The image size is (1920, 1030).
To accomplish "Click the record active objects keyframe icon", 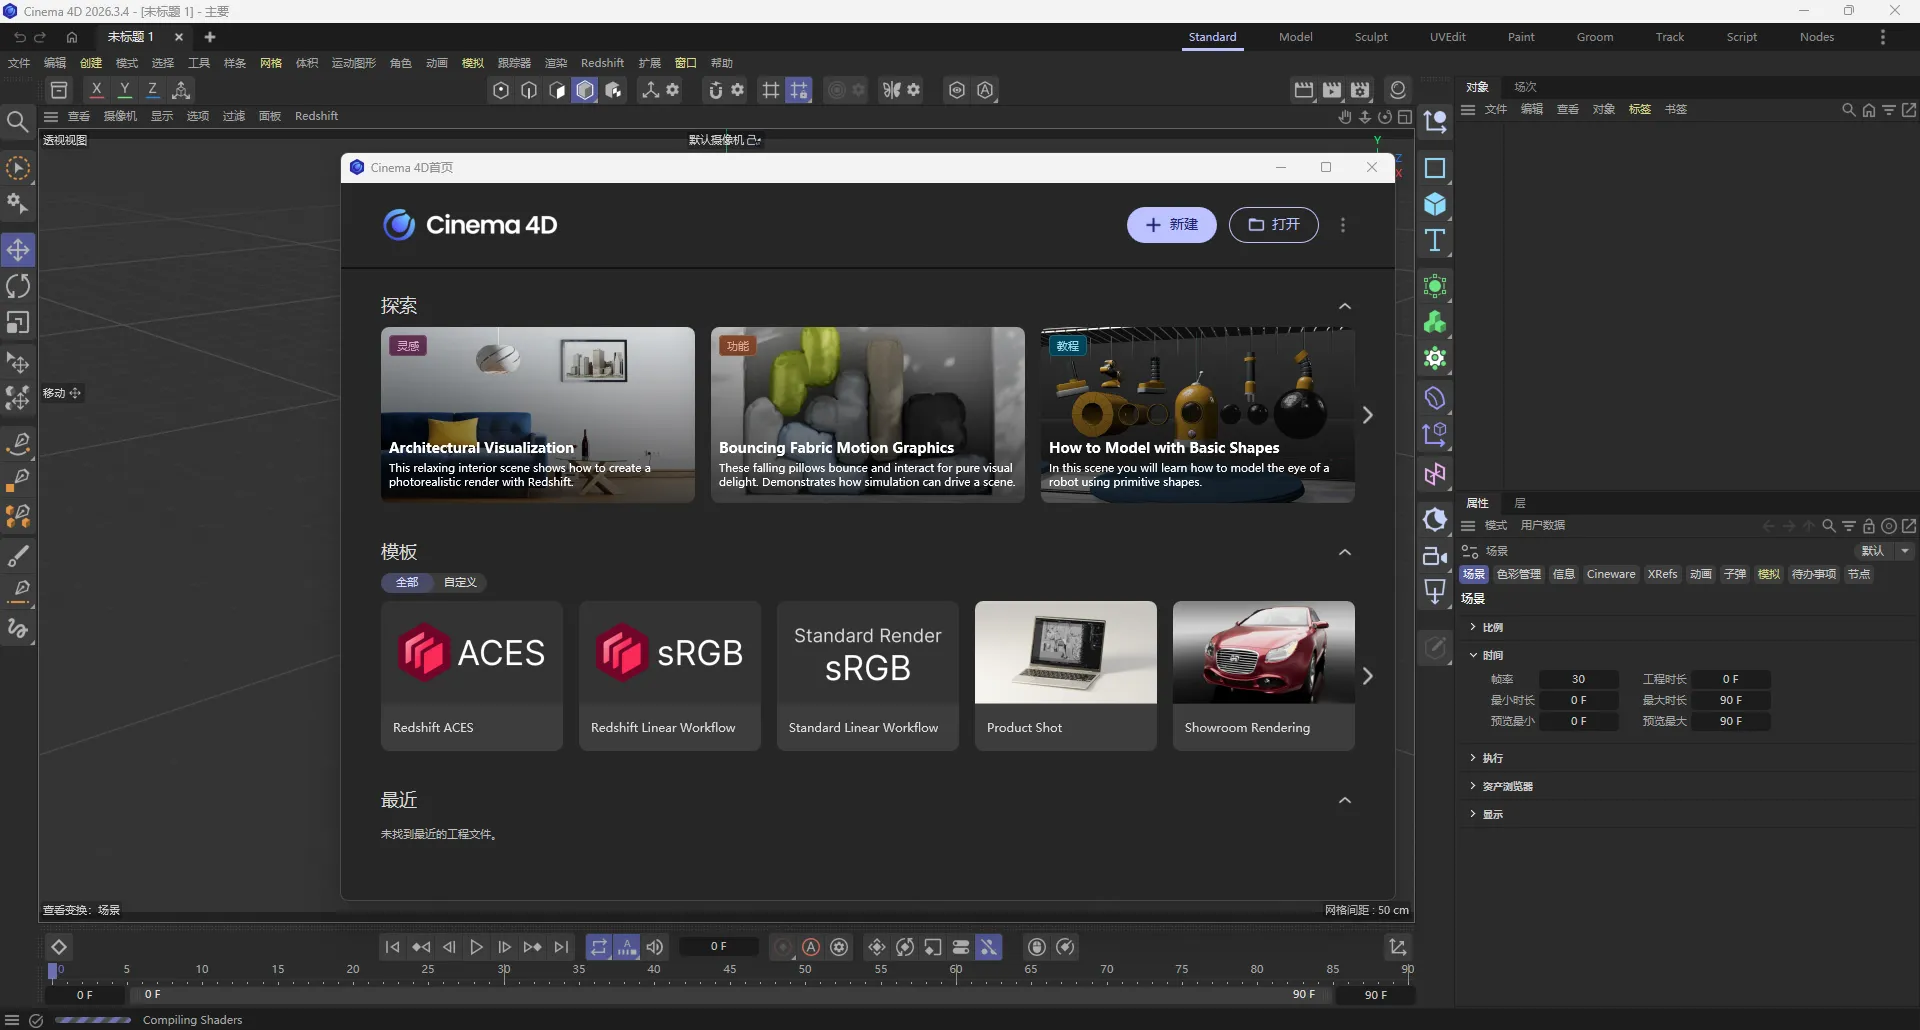I will click(x=783, y=947).
